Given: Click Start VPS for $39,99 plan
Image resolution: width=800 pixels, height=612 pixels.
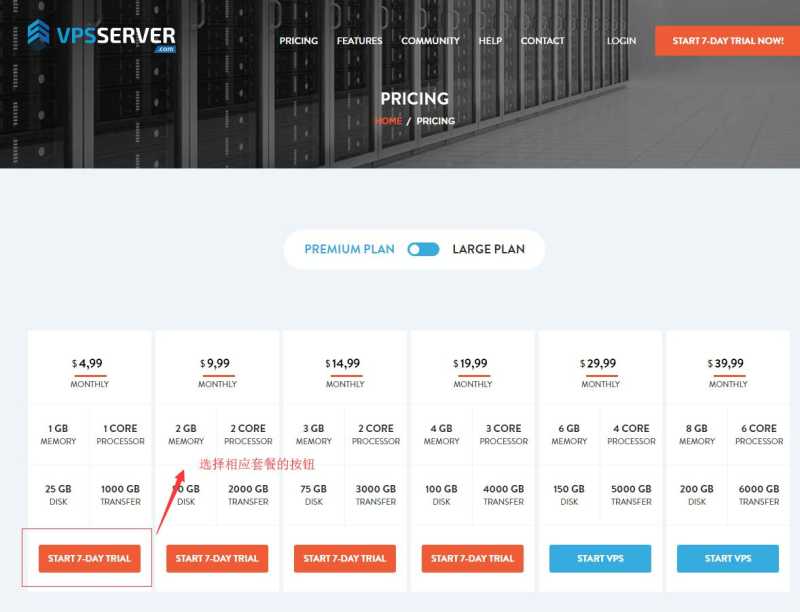Looking at the screenshot, I should (728, 558).
